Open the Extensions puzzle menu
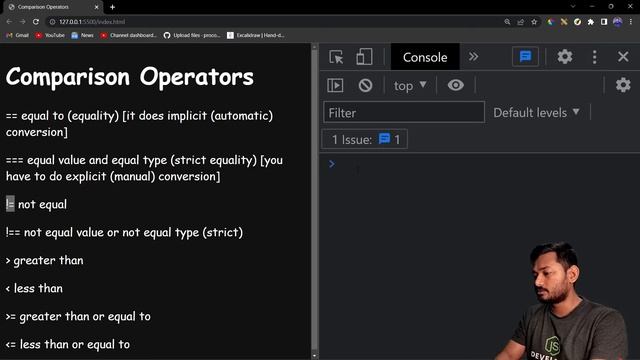The width and height of the screenshot is (640, 360). (591, 22)
